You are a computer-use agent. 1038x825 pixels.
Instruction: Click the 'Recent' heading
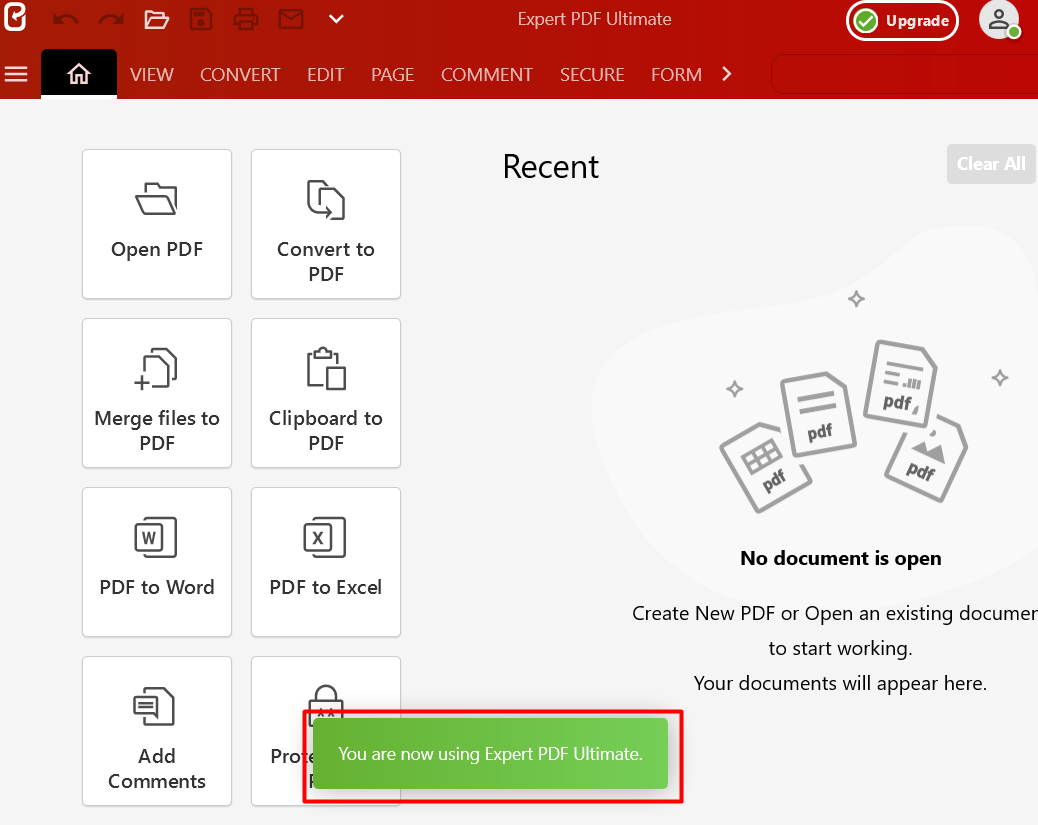click(x=551, y=166)
